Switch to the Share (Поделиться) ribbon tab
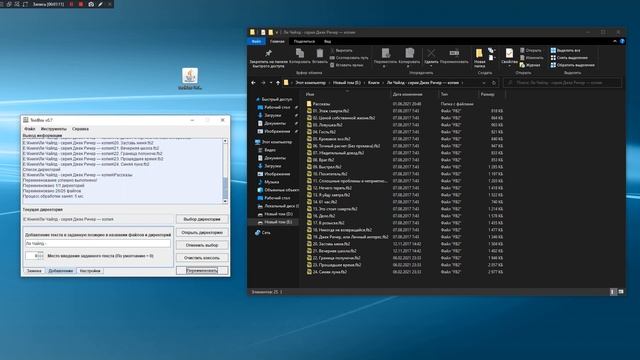Screen dimensions: 640x360 304,41
